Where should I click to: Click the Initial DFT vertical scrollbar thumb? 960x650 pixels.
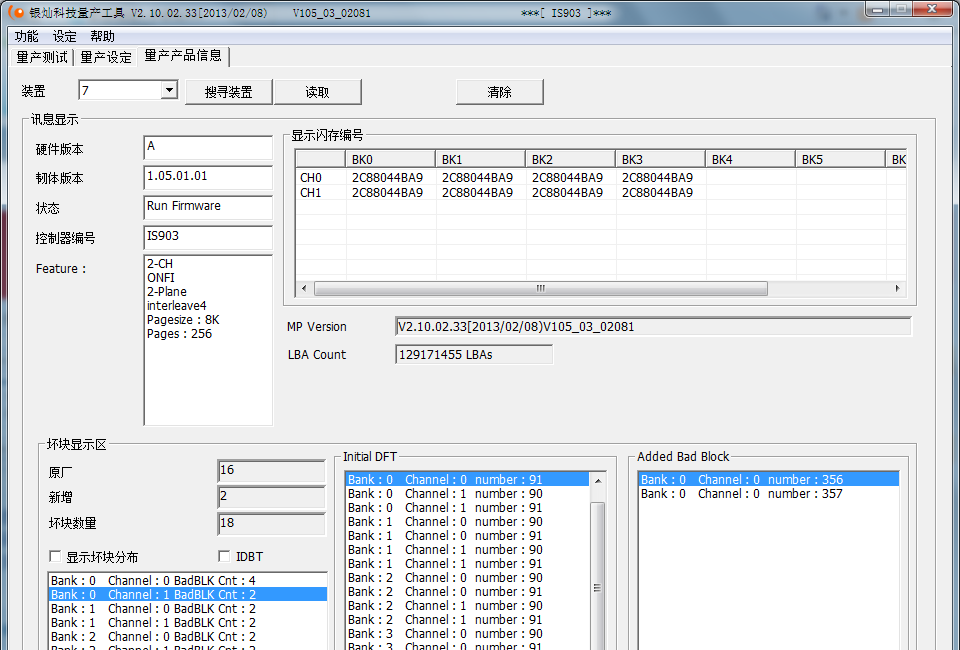click(x=598, y=588)
